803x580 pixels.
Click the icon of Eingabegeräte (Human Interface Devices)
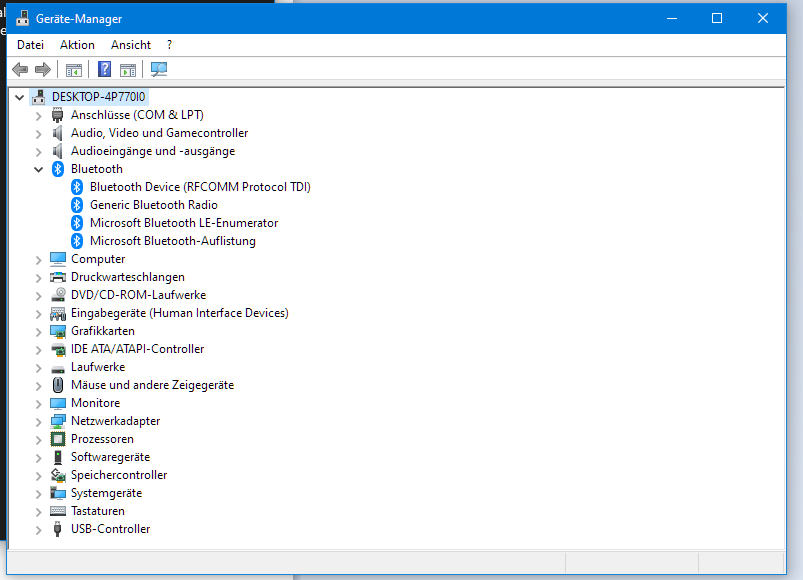58,313
